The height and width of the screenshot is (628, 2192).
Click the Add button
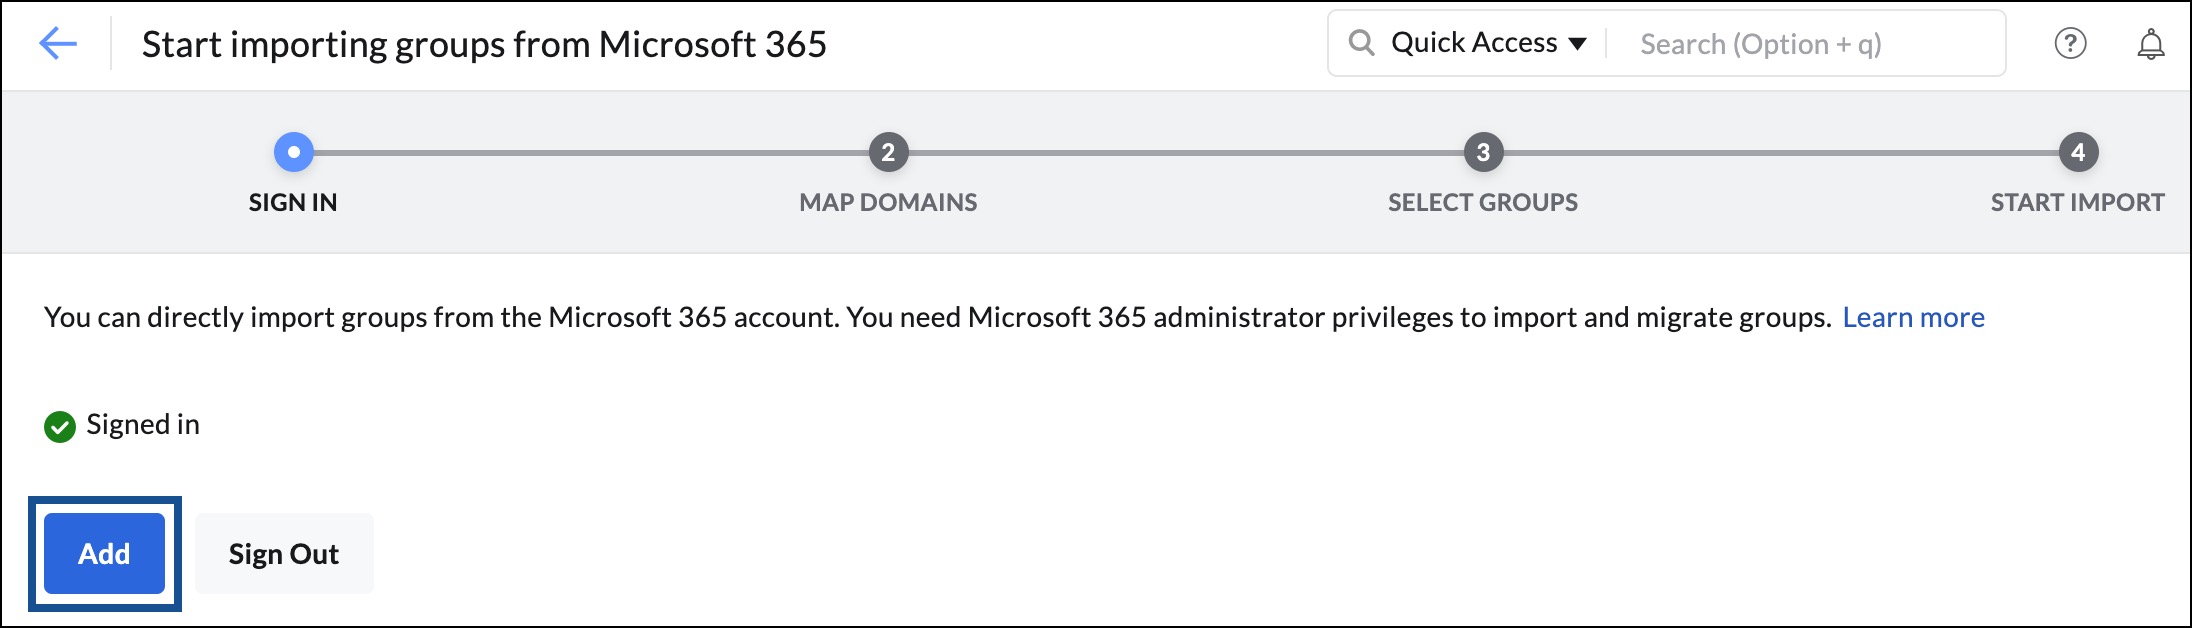(x=104, y=553)
